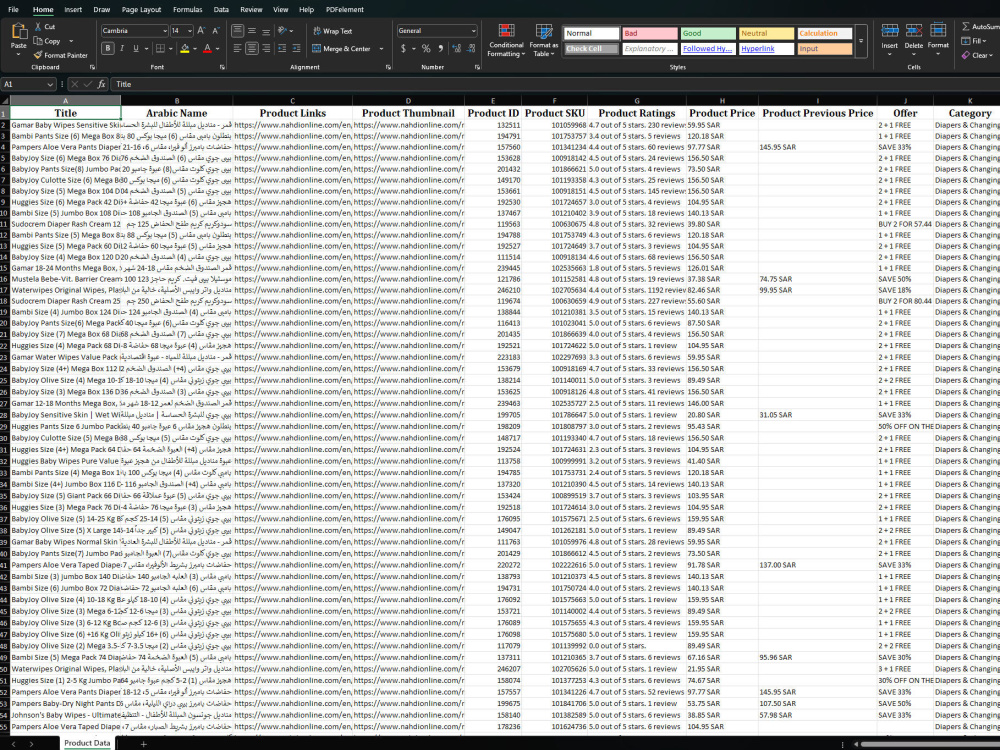
Task: Open the font size 14 dropdown
Action: (190, 31)
